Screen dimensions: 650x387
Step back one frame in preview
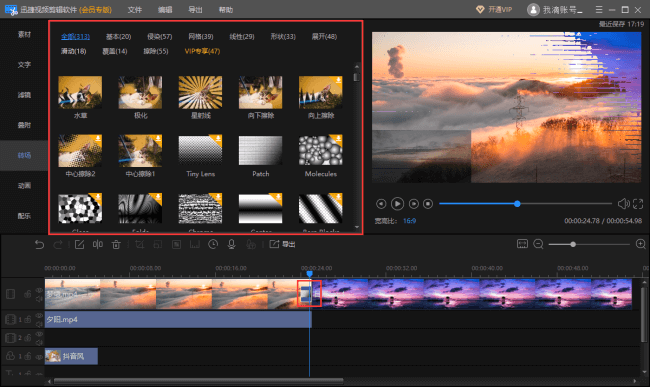381,204
